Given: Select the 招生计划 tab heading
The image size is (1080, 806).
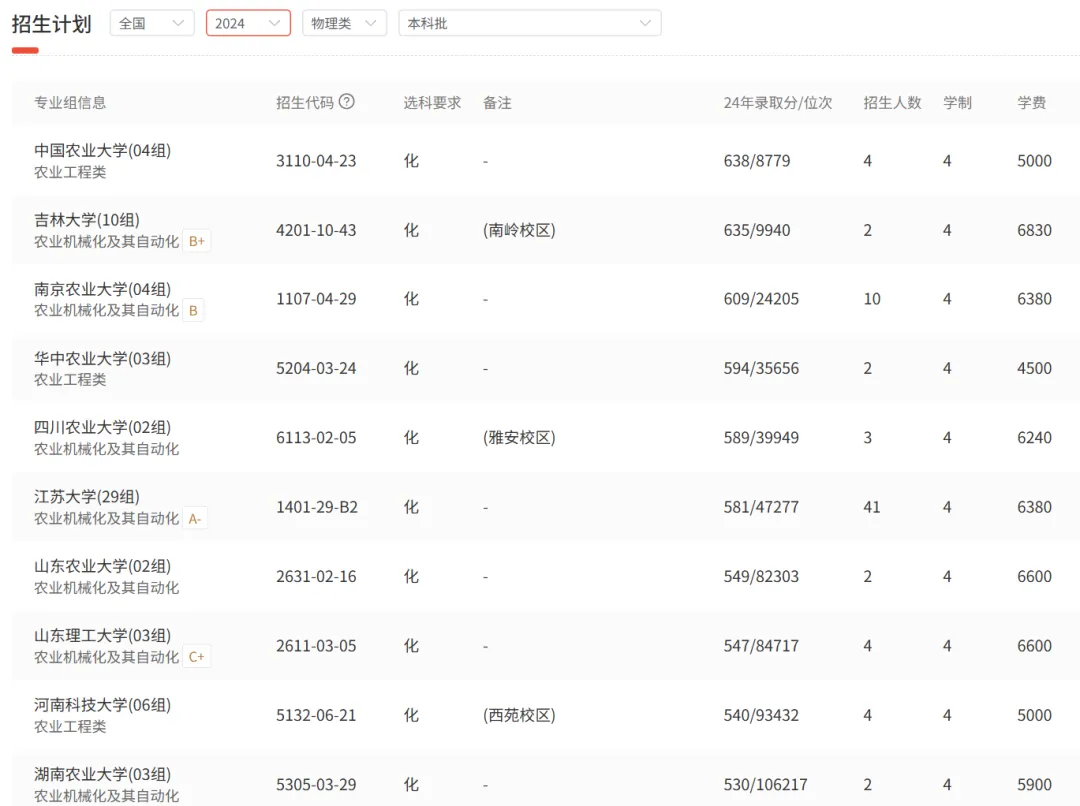Looking at the screenshot, I should (x=52, y=24).
